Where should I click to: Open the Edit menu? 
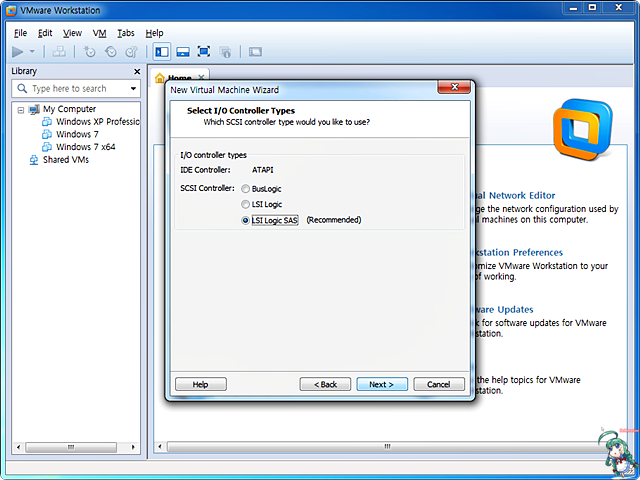[x=45, y=33]
